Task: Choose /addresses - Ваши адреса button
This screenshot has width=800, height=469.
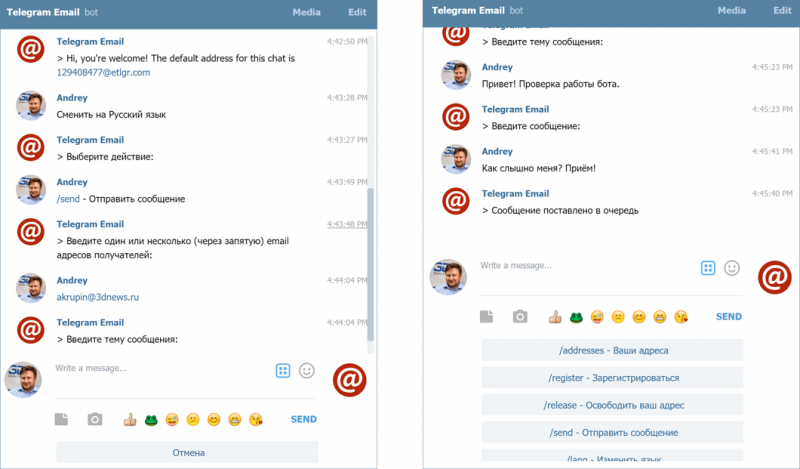Action: [x=612, y=351]
